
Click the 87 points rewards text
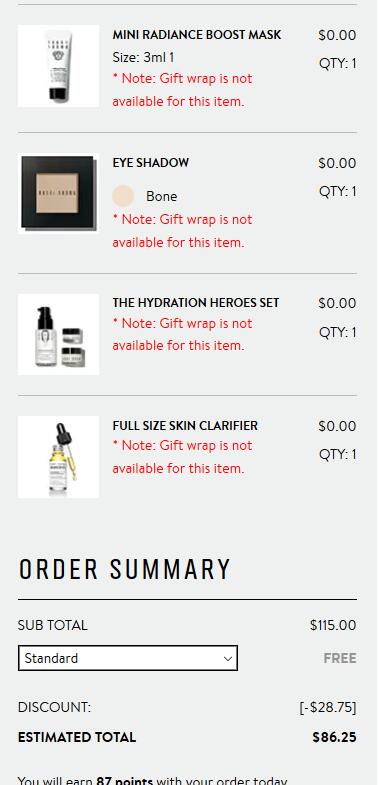tap(125, 781)
